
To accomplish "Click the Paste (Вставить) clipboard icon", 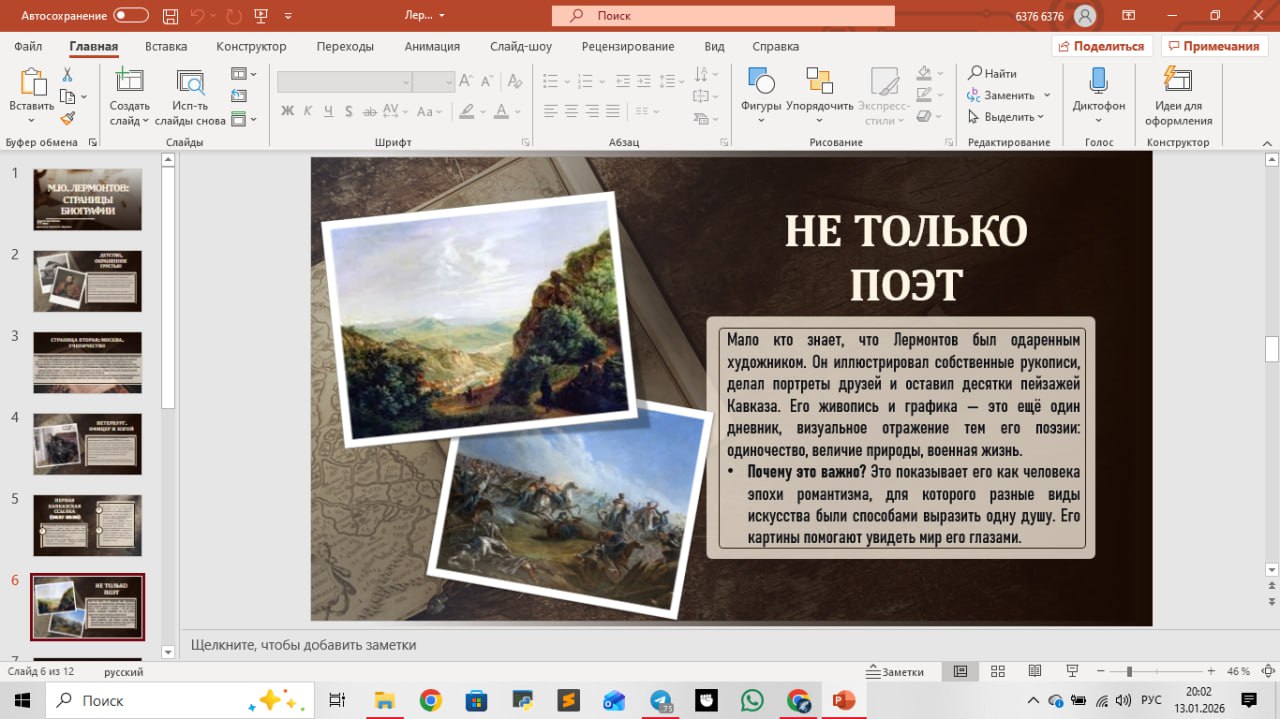I will 32,82.
